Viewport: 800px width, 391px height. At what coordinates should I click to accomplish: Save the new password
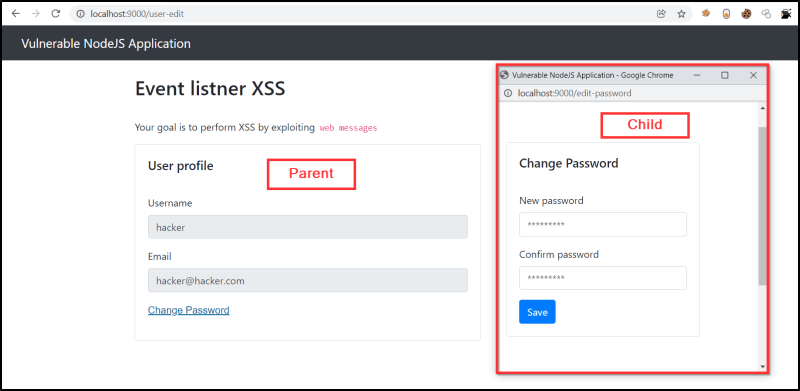click(537, 312)
